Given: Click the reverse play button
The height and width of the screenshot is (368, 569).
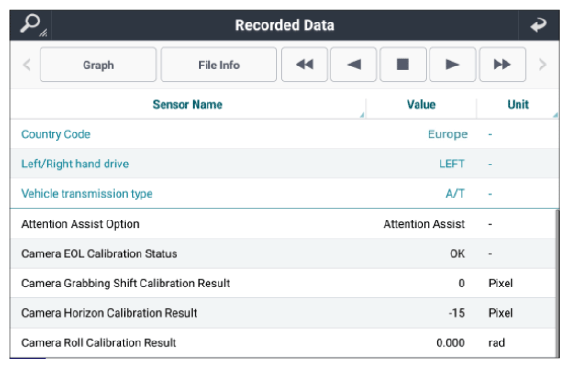Looking at the screenshot, I should [353, 65].
